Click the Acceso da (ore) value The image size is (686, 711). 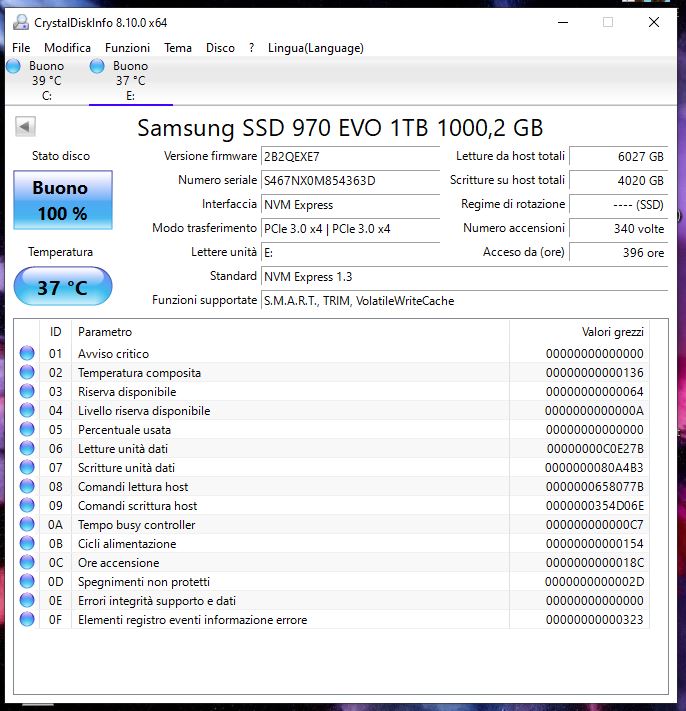coord(618,253)
